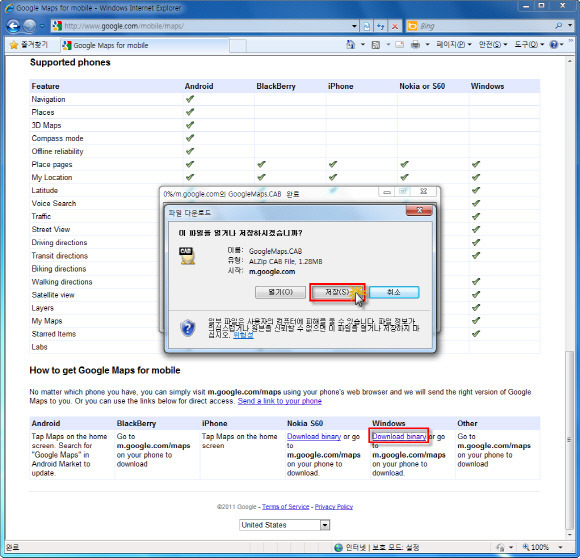Click Windows Download binary link
Screen dimensions: 580x558
pyautogui.click(x=399, y=436)
